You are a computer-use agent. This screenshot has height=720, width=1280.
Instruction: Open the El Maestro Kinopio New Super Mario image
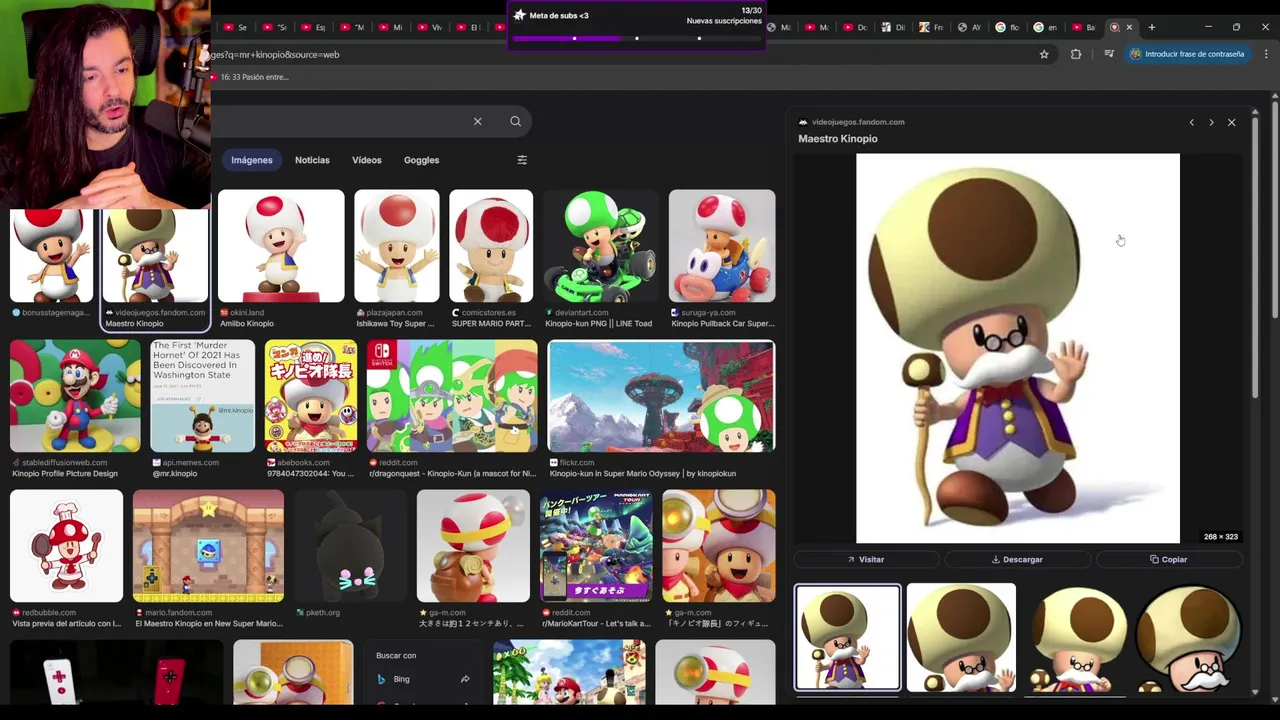click(208, 546)
